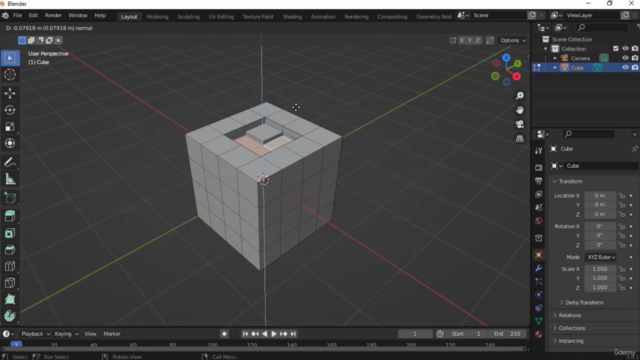Screen dimensions: 640x360
Task: Open the Object Data properties tab
Action: click(539, 321)
